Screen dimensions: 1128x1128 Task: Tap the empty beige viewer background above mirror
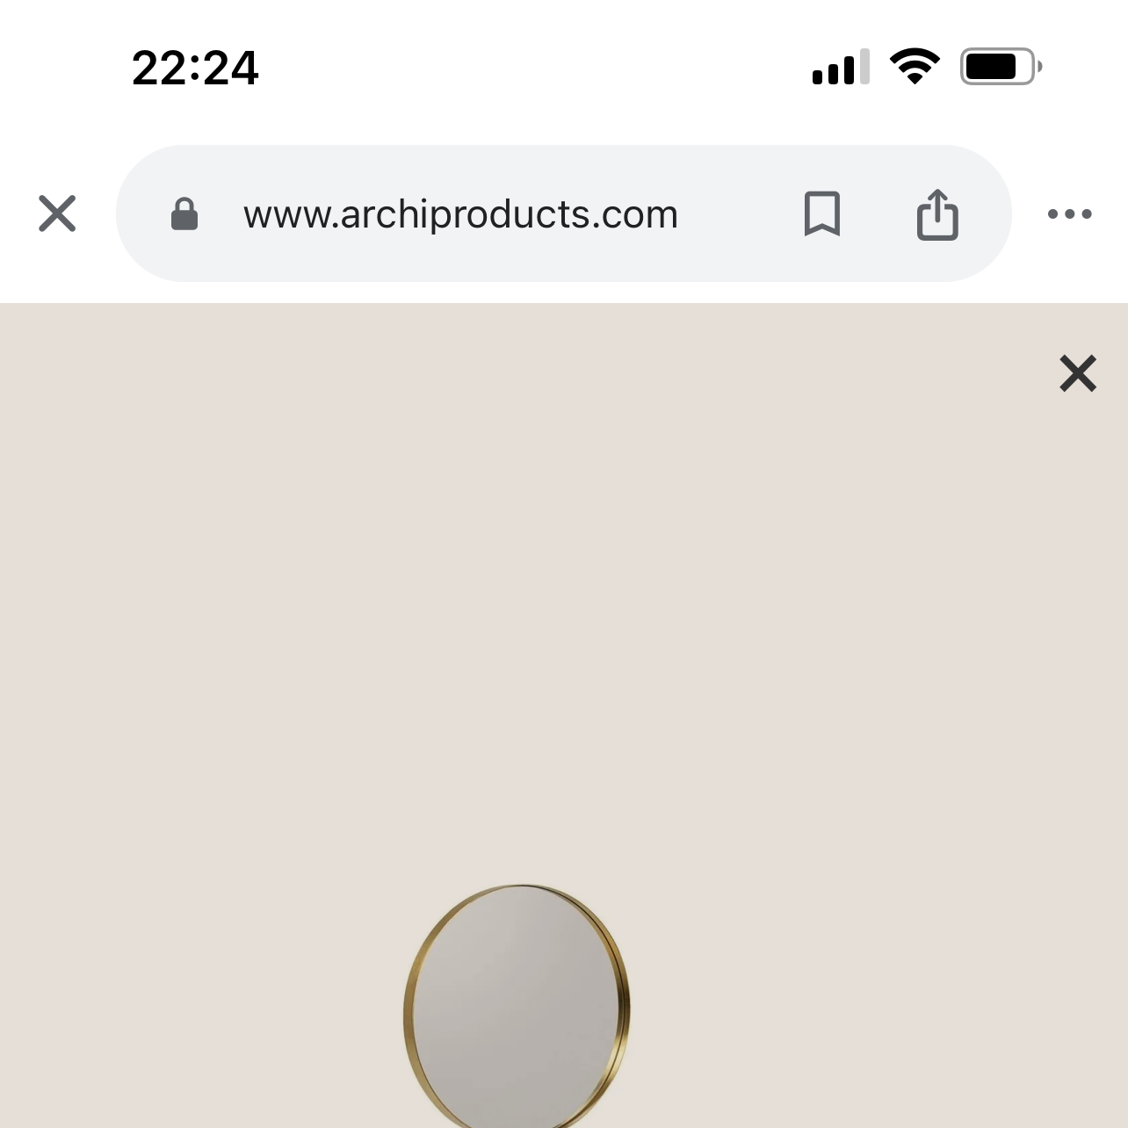coord(518,611)
